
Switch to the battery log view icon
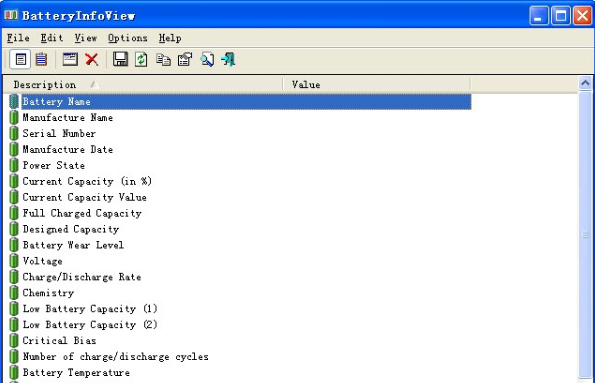click(41, 60)
